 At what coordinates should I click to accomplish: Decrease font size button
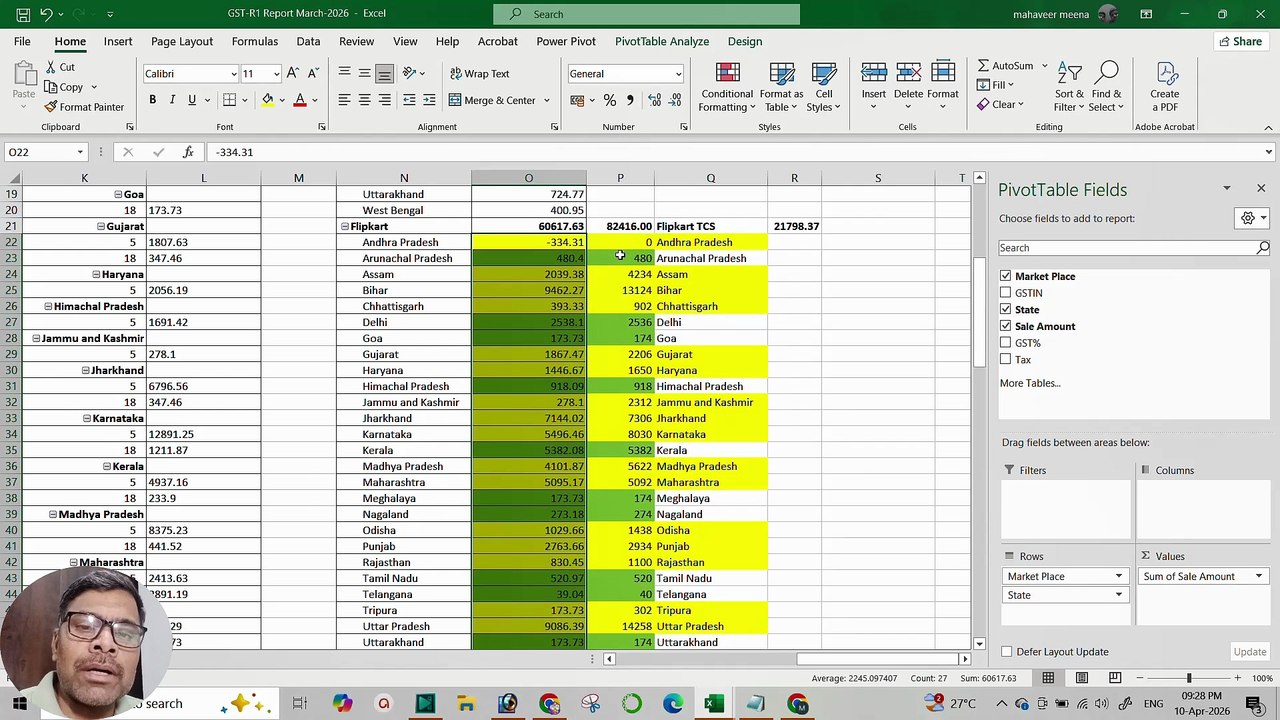point(313,73)
